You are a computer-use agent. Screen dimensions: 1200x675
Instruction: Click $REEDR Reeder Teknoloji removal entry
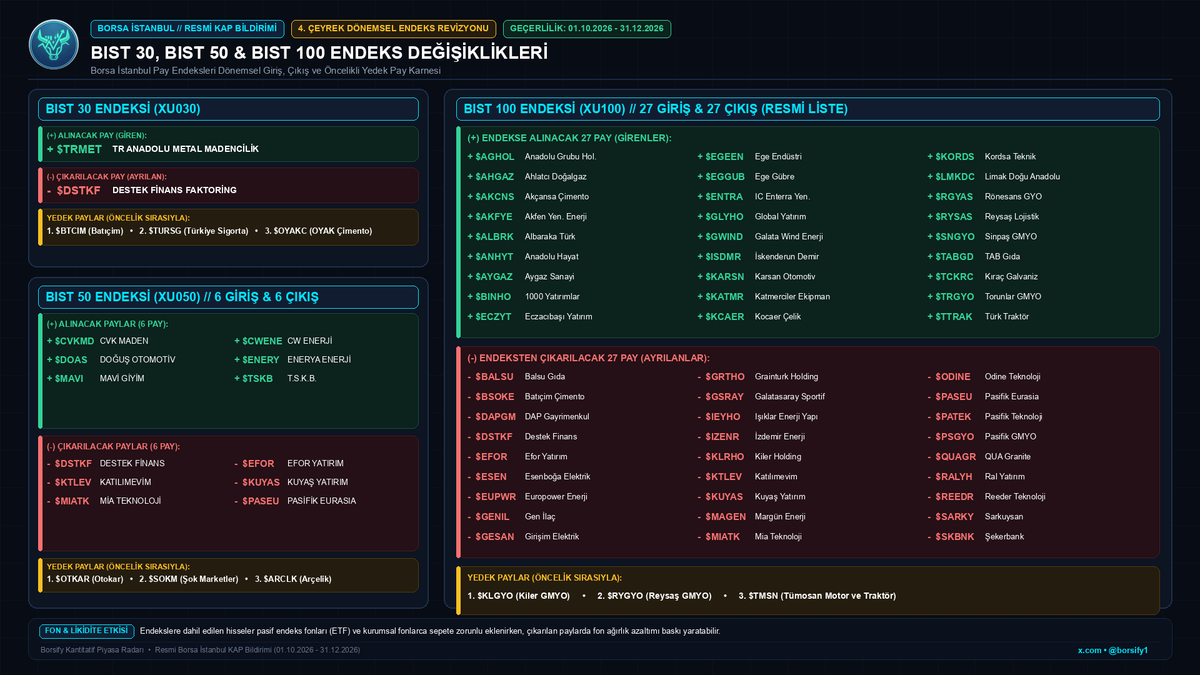[986, 497]
